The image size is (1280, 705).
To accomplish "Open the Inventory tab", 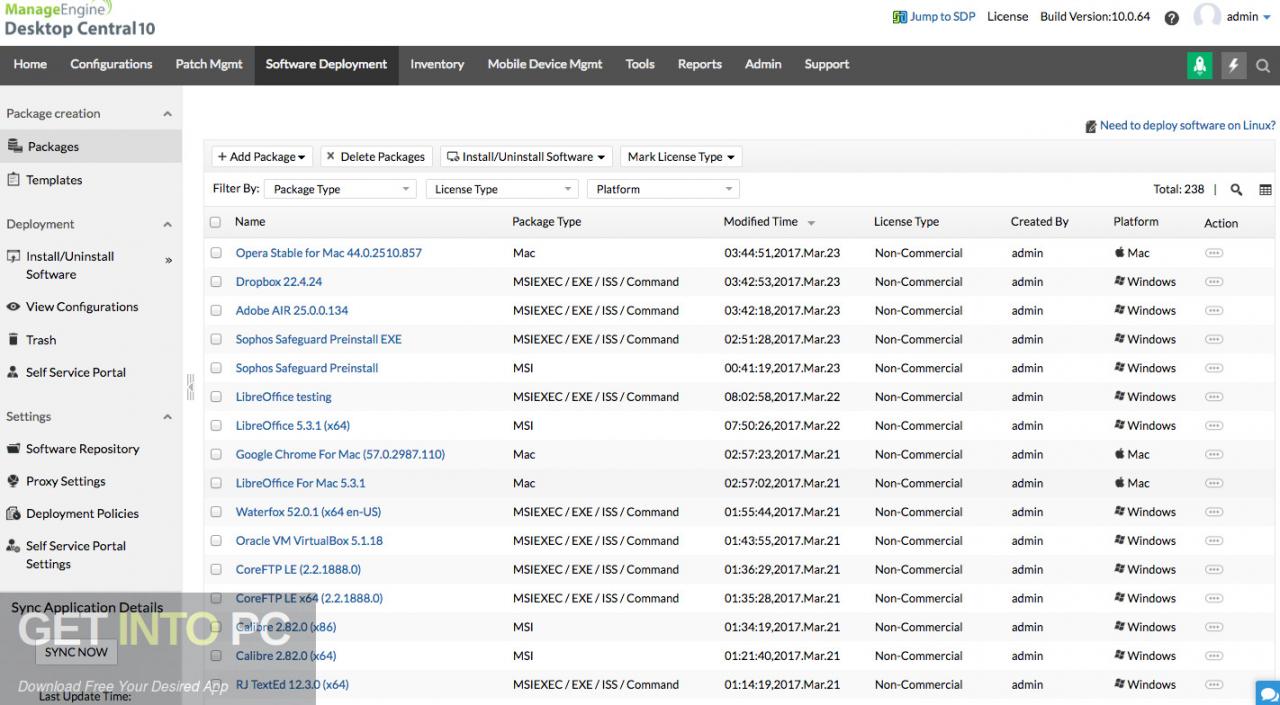I will tap(437, 64).
